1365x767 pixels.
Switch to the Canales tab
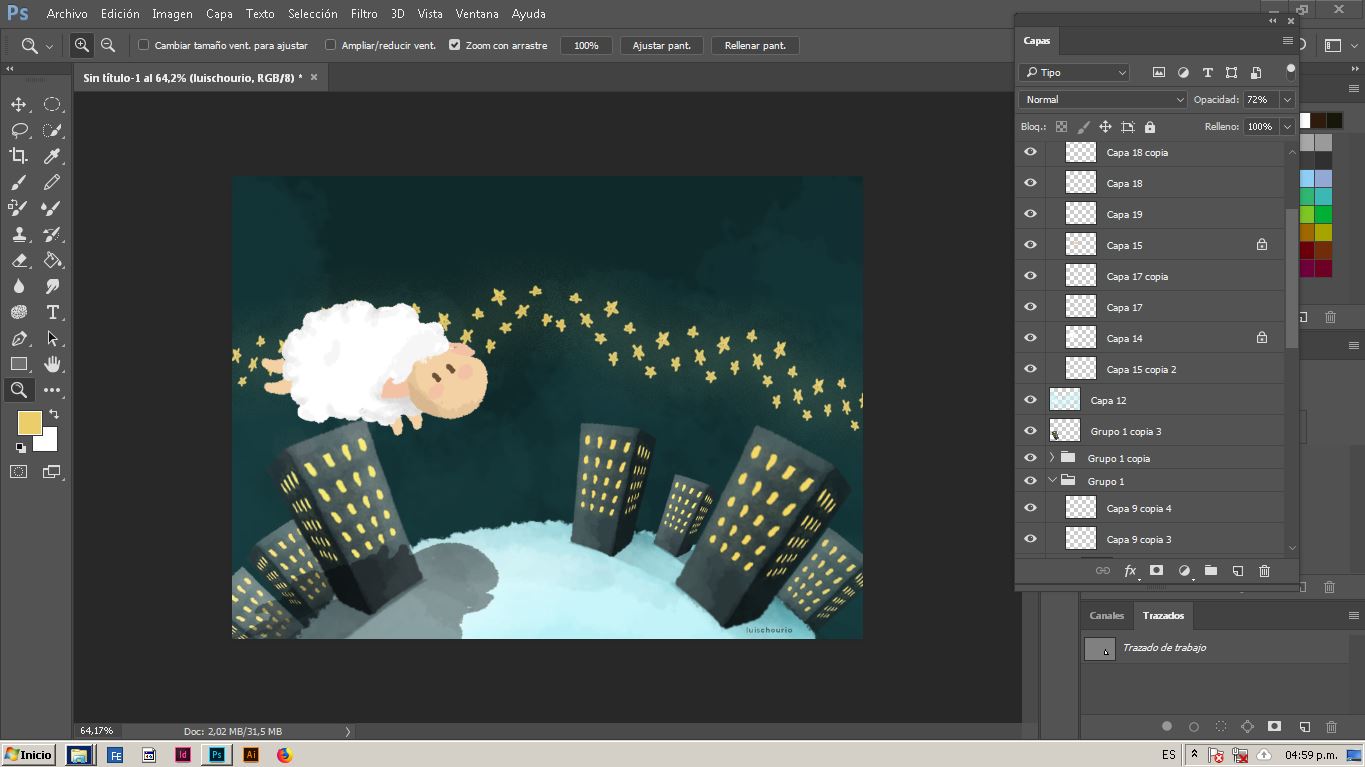click(1106, 615)
